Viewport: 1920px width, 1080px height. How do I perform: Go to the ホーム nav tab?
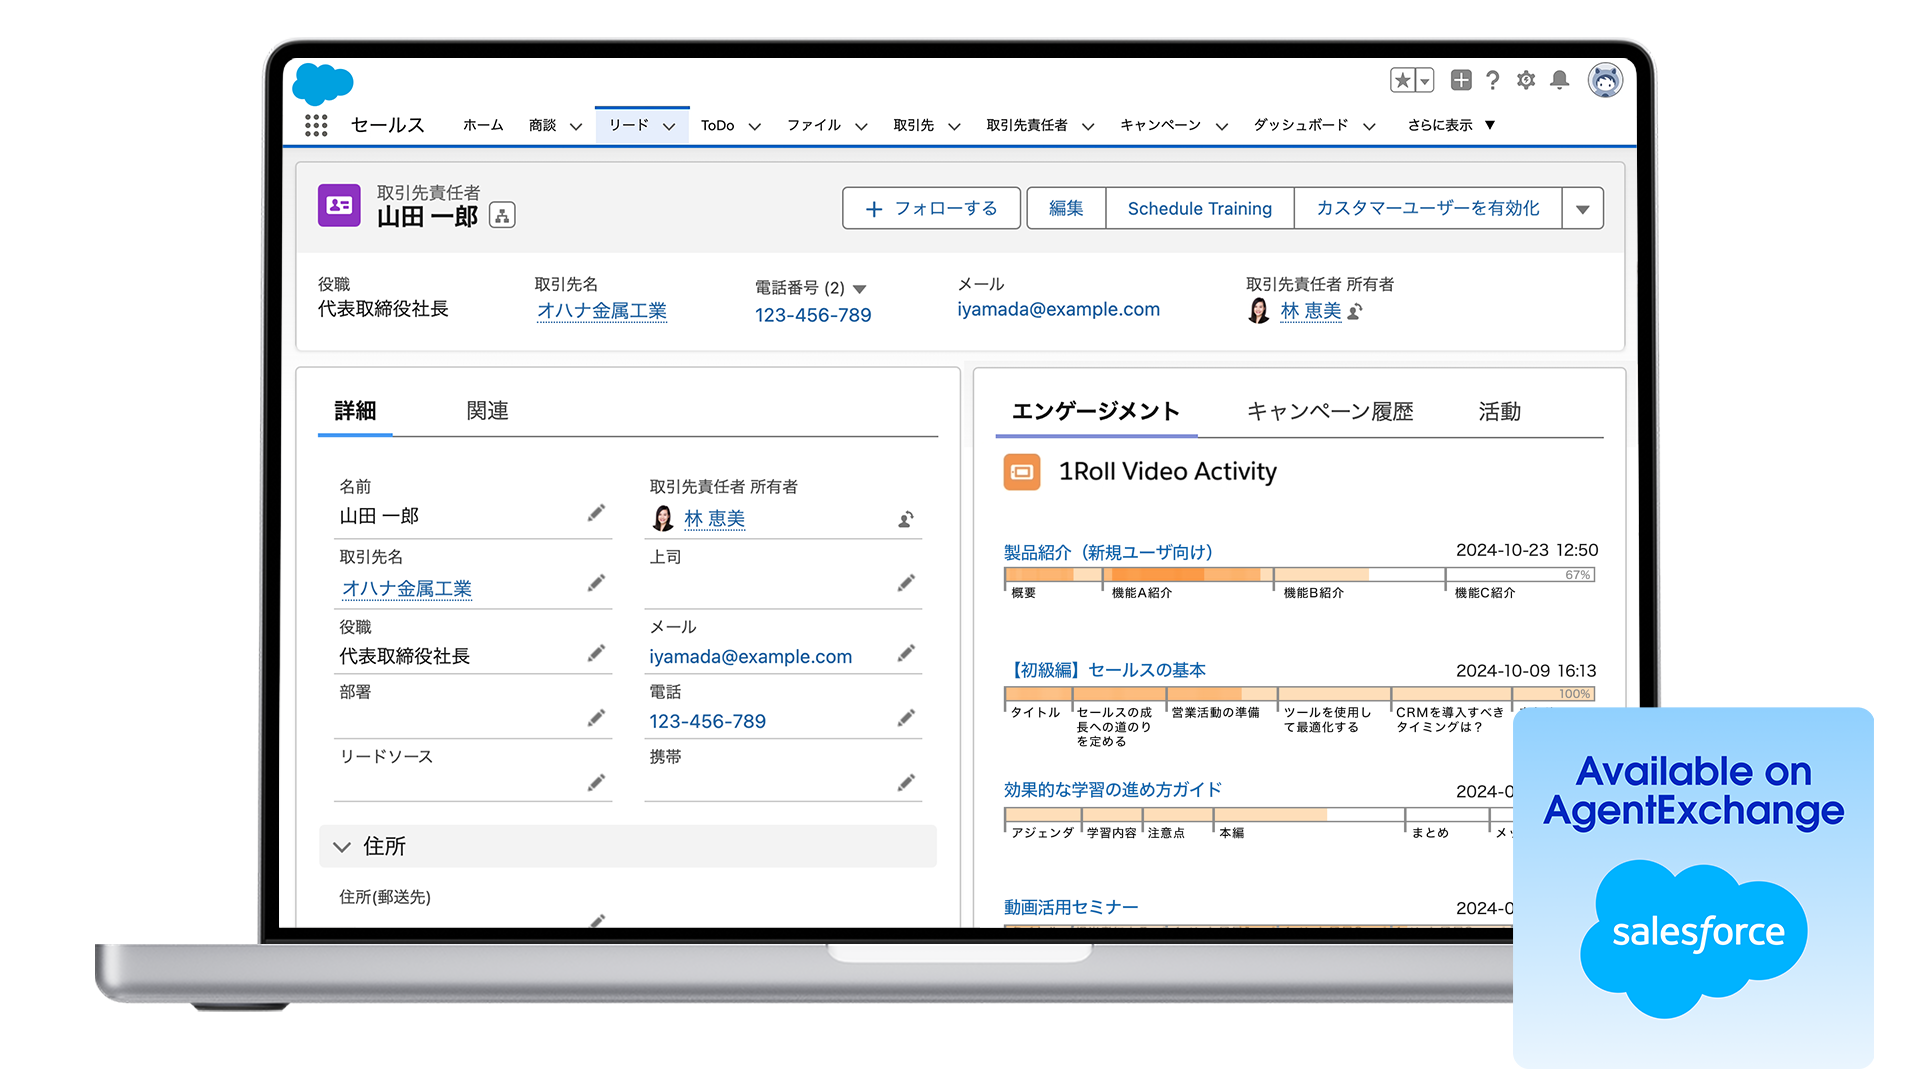pos(483,125)
